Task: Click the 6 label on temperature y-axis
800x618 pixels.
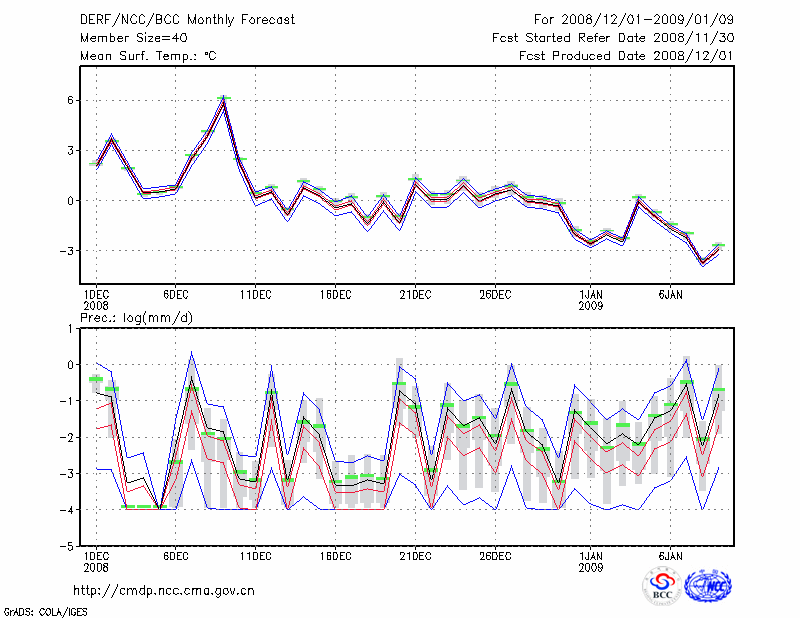Action: pyautogui.click(x=72, y=100)
